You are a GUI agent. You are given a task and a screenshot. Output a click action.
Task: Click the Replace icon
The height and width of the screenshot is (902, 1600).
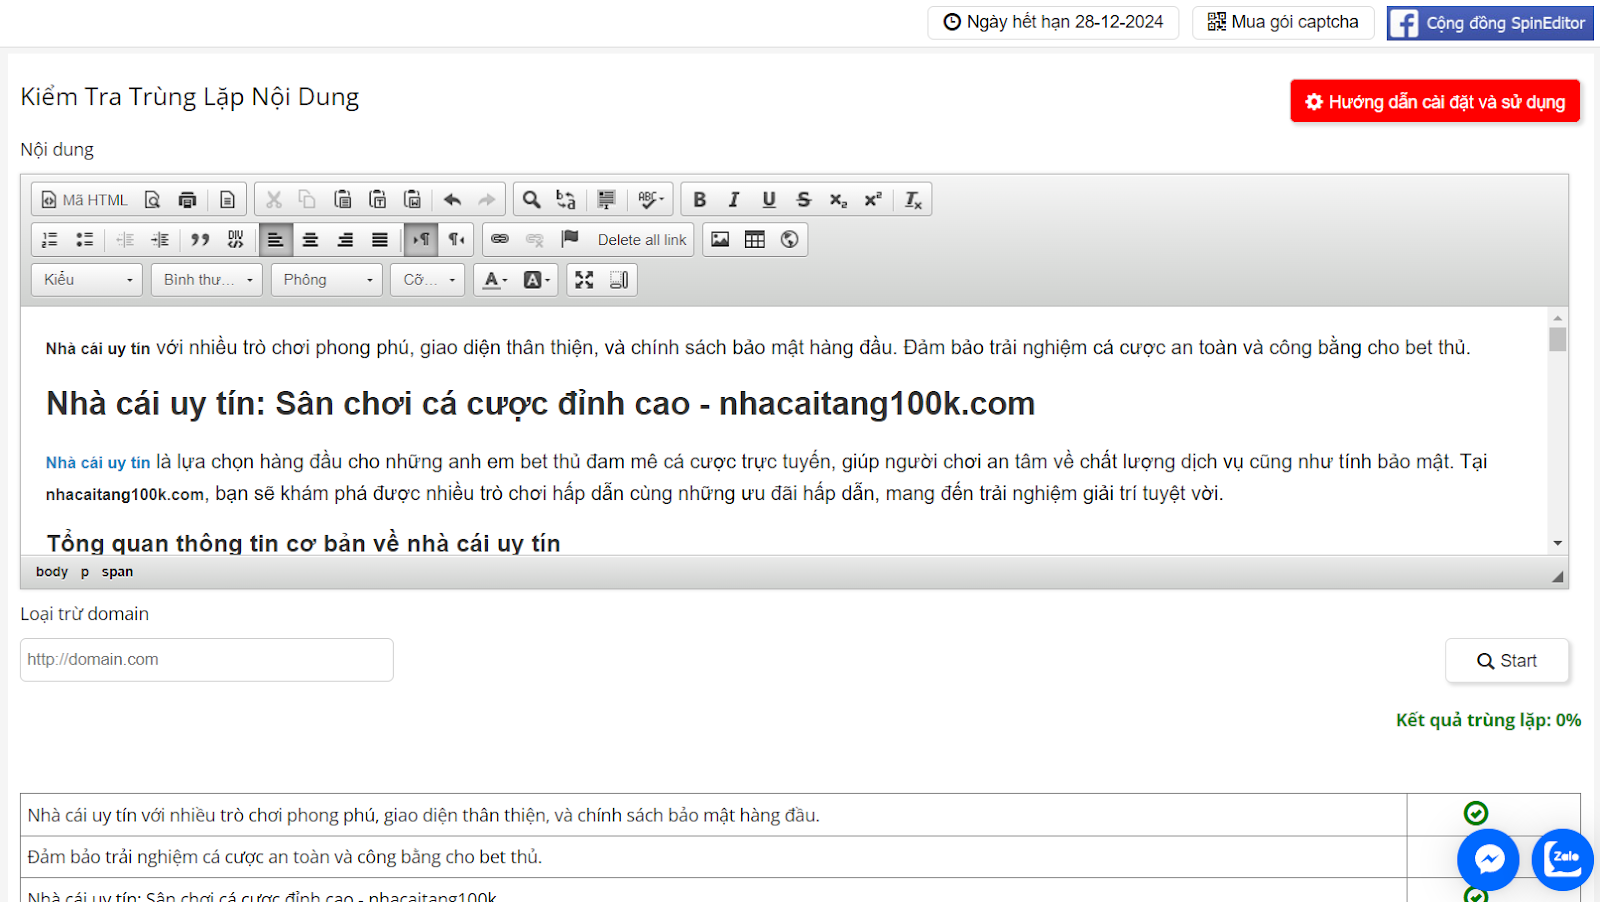click(566, 200)
